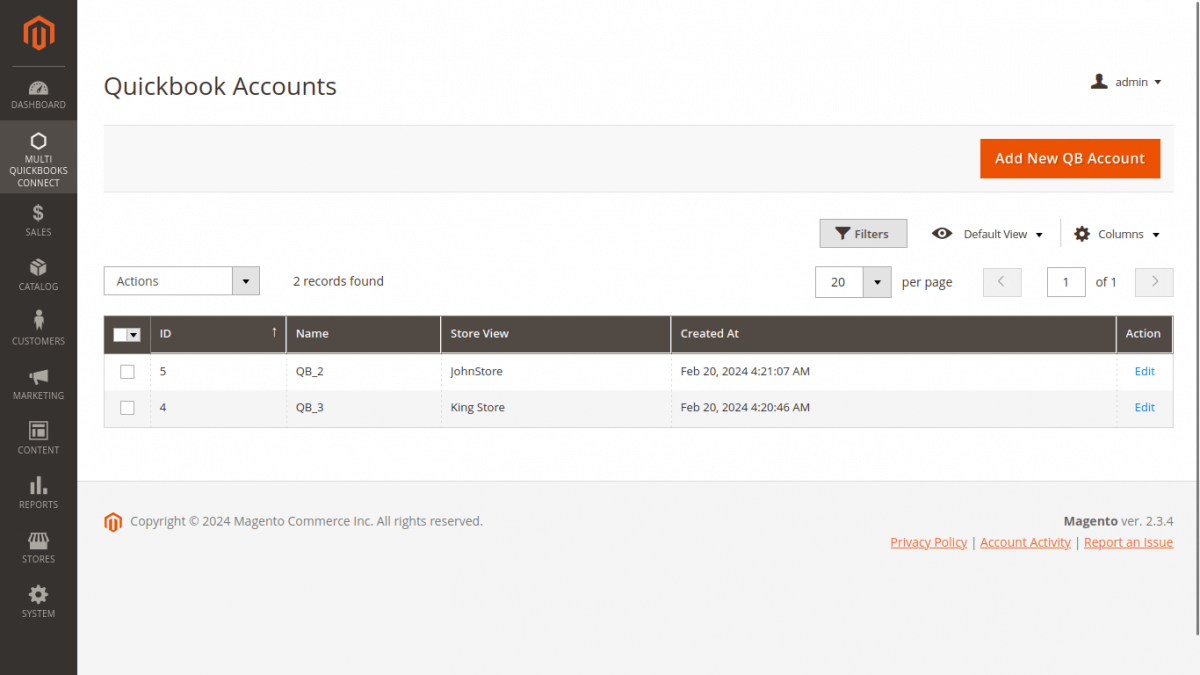Screen dimensions: 1200x675
Task: Click the per page value field showing 20
Action: coord(839,282)
